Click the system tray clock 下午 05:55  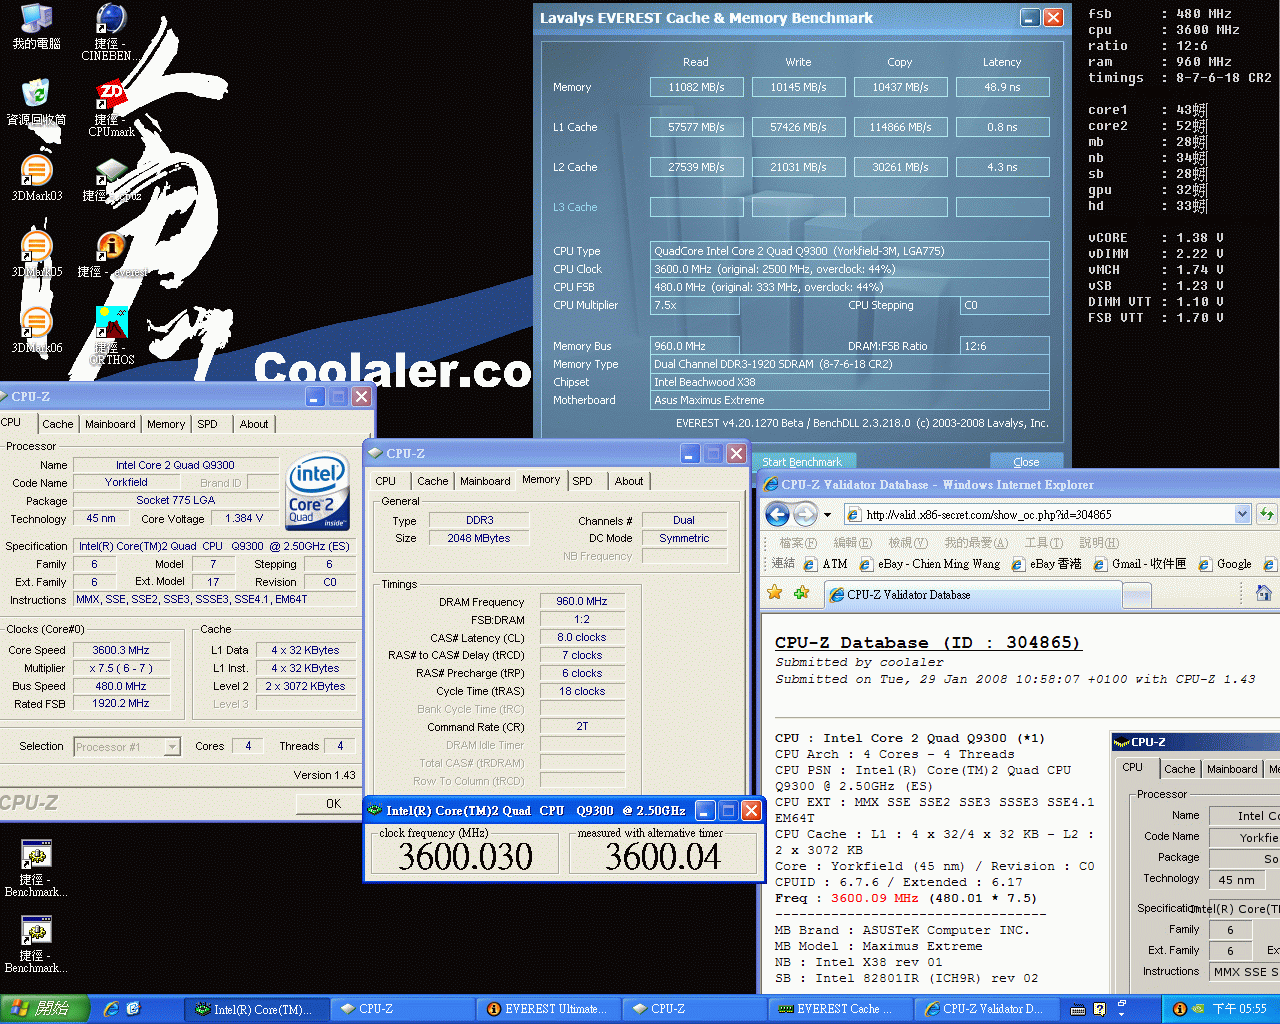click(x=1239, y=1009)
